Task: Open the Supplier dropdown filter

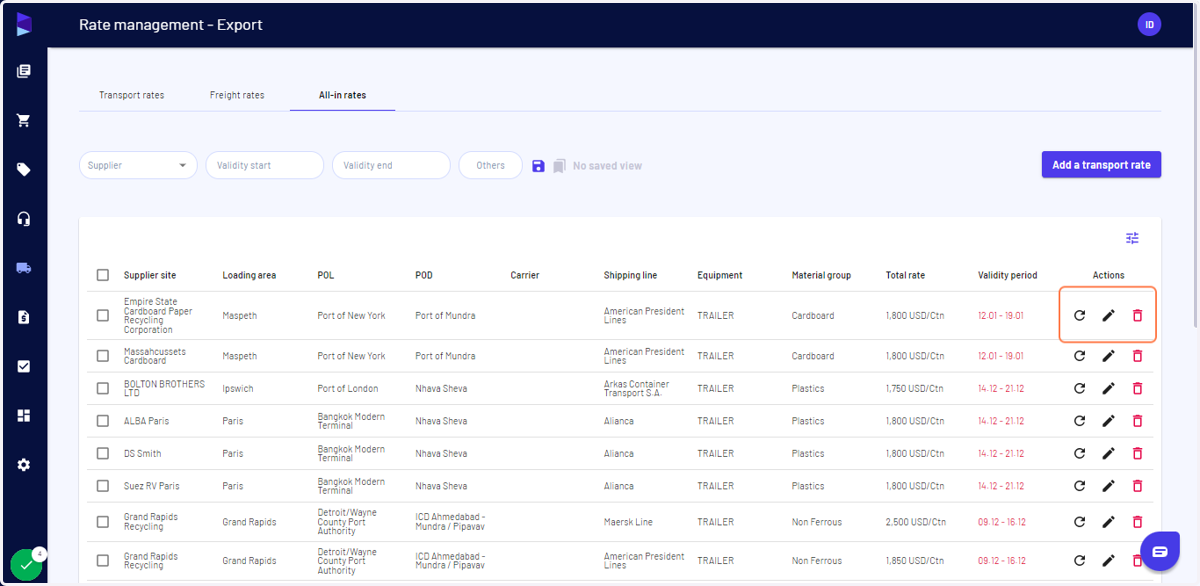Action: point(138,166)
